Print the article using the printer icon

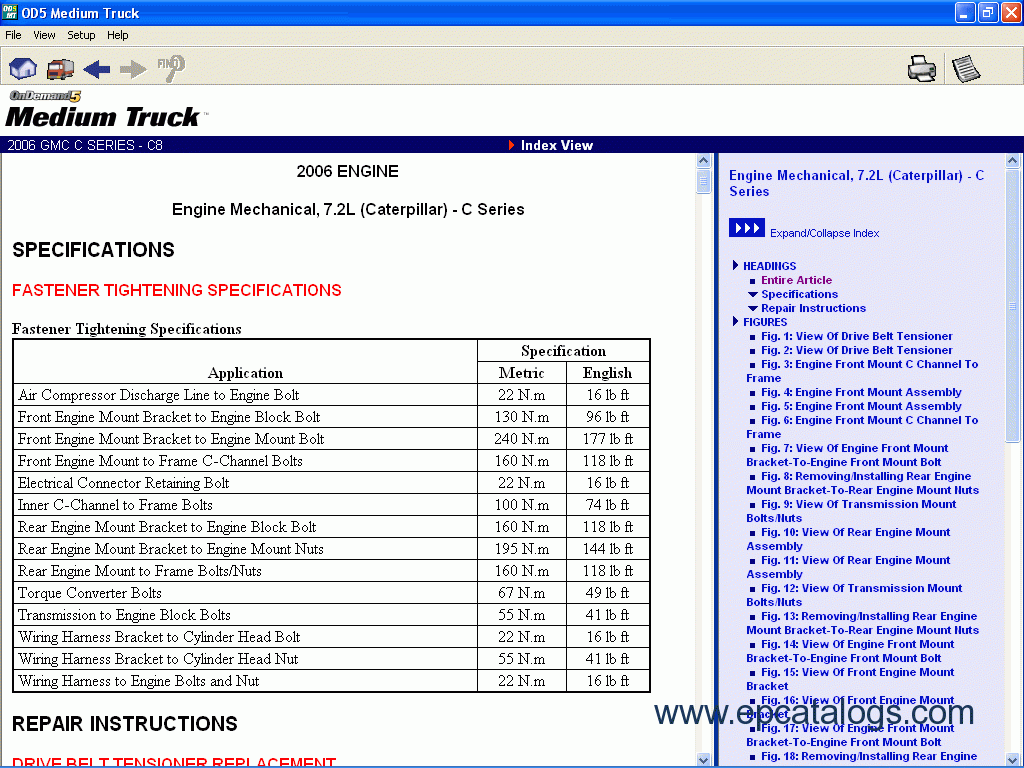click(921, 68)
